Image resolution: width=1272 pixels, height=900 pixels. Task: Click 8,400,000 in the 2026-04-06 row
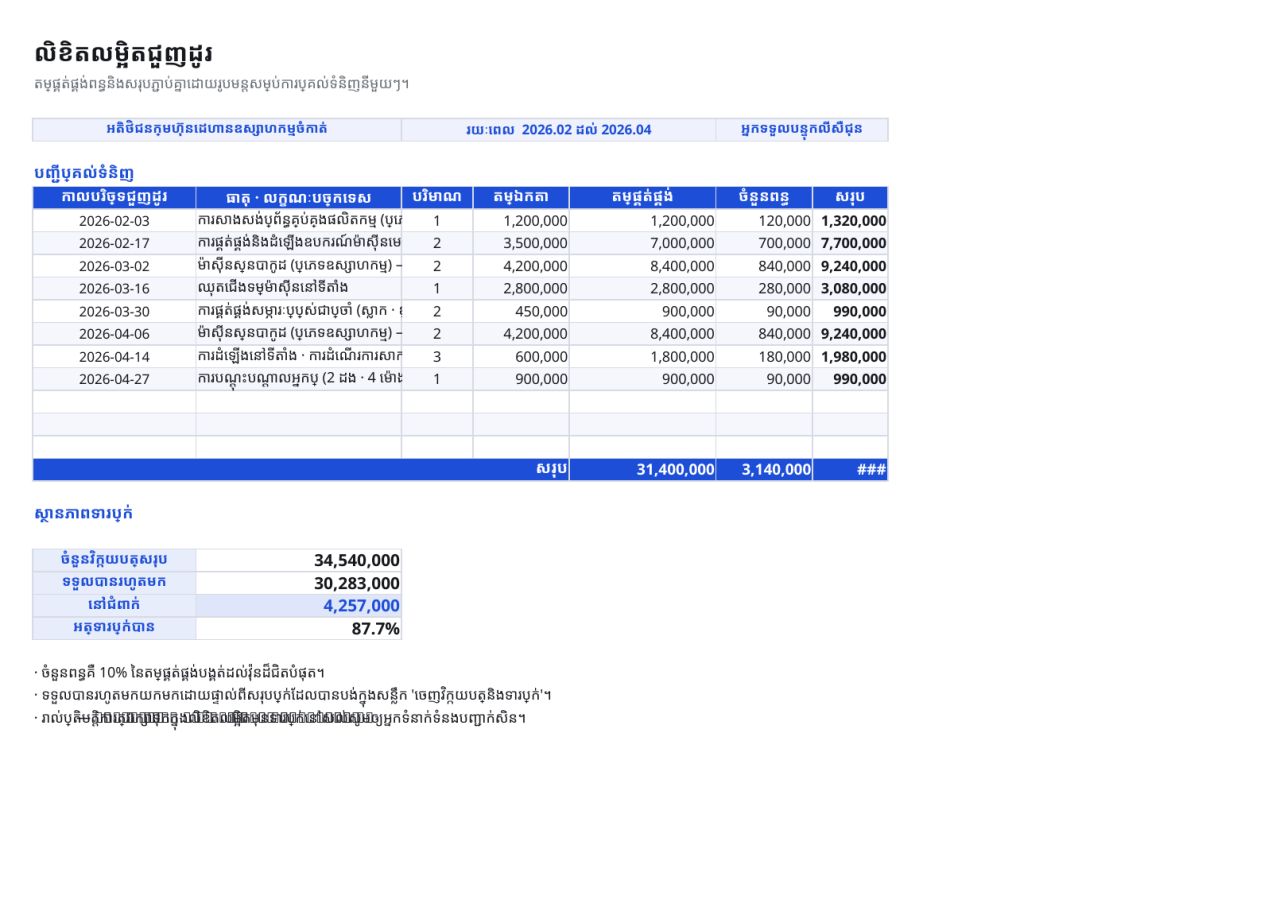[x=643, y=334]
